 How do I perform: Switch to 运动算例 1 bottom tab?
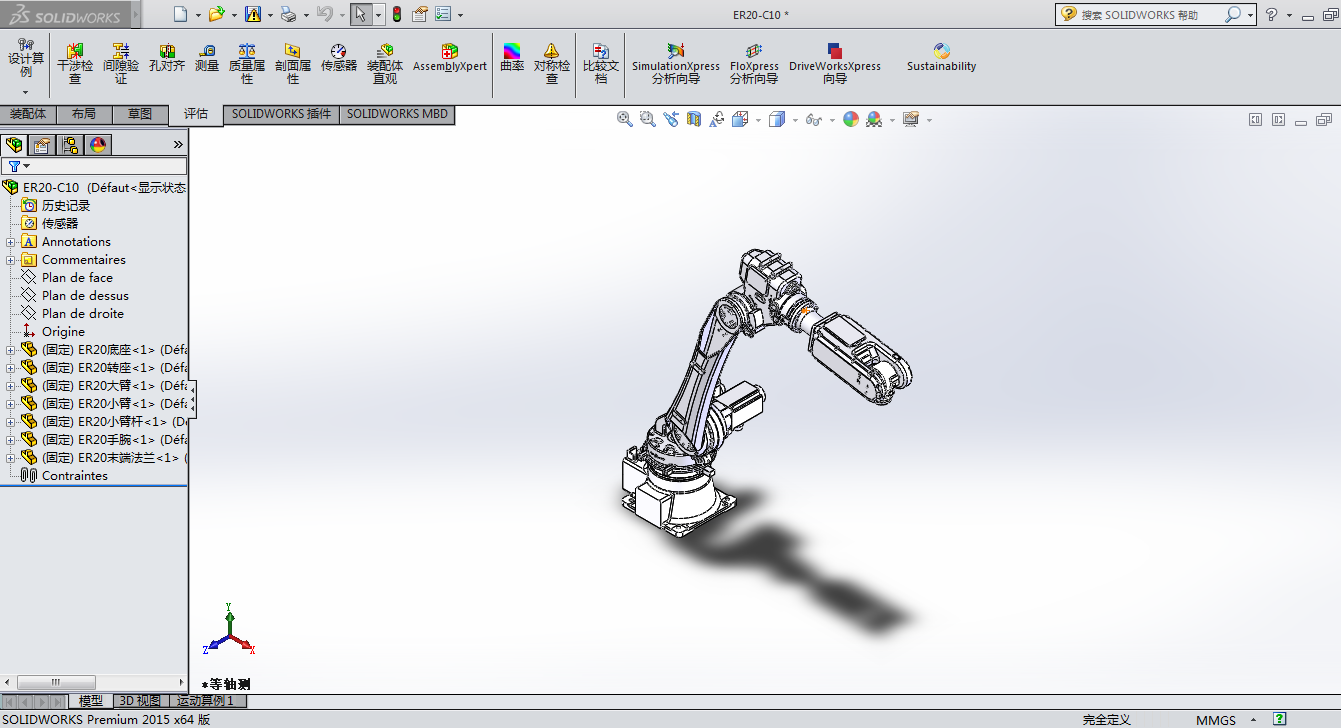pos(205,701)
